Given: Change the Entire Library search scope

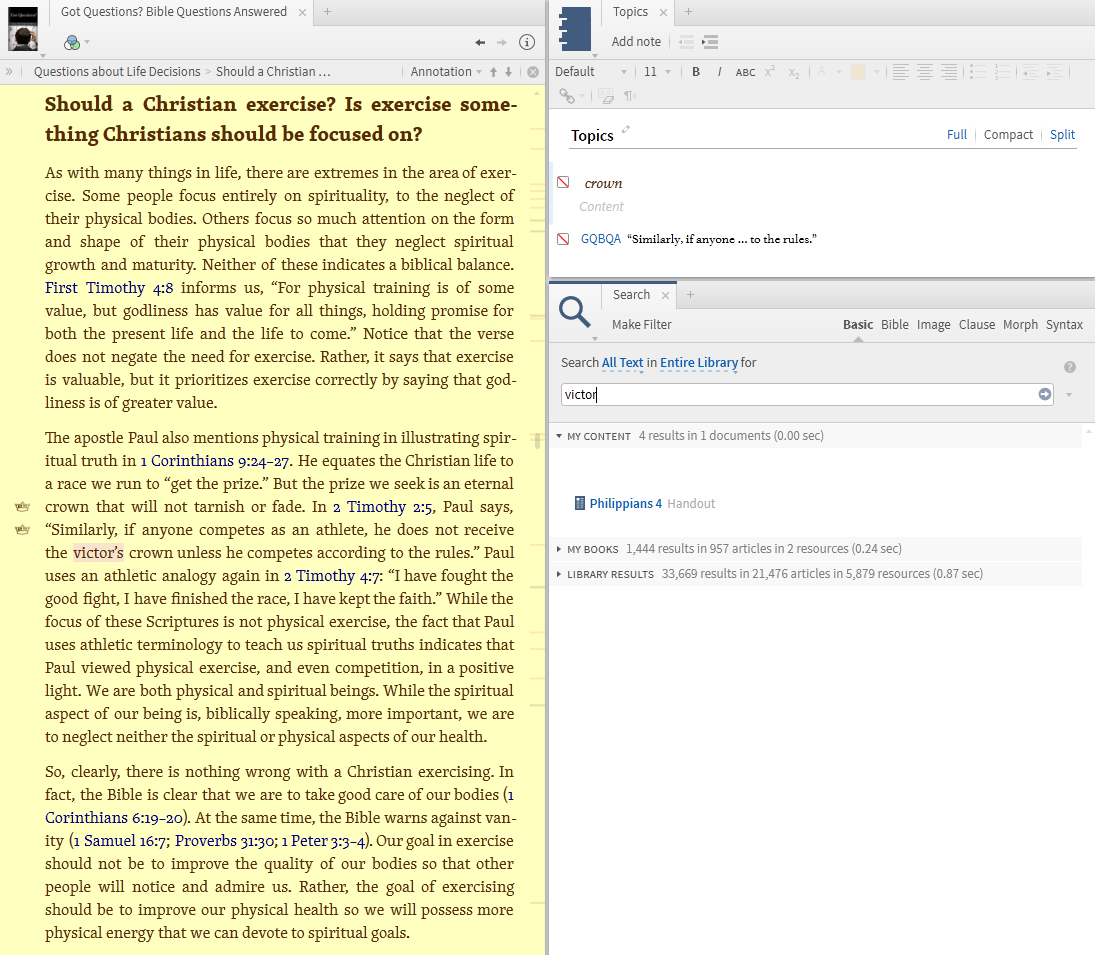Looking at the screenshot, I should [x=699, y=363].
